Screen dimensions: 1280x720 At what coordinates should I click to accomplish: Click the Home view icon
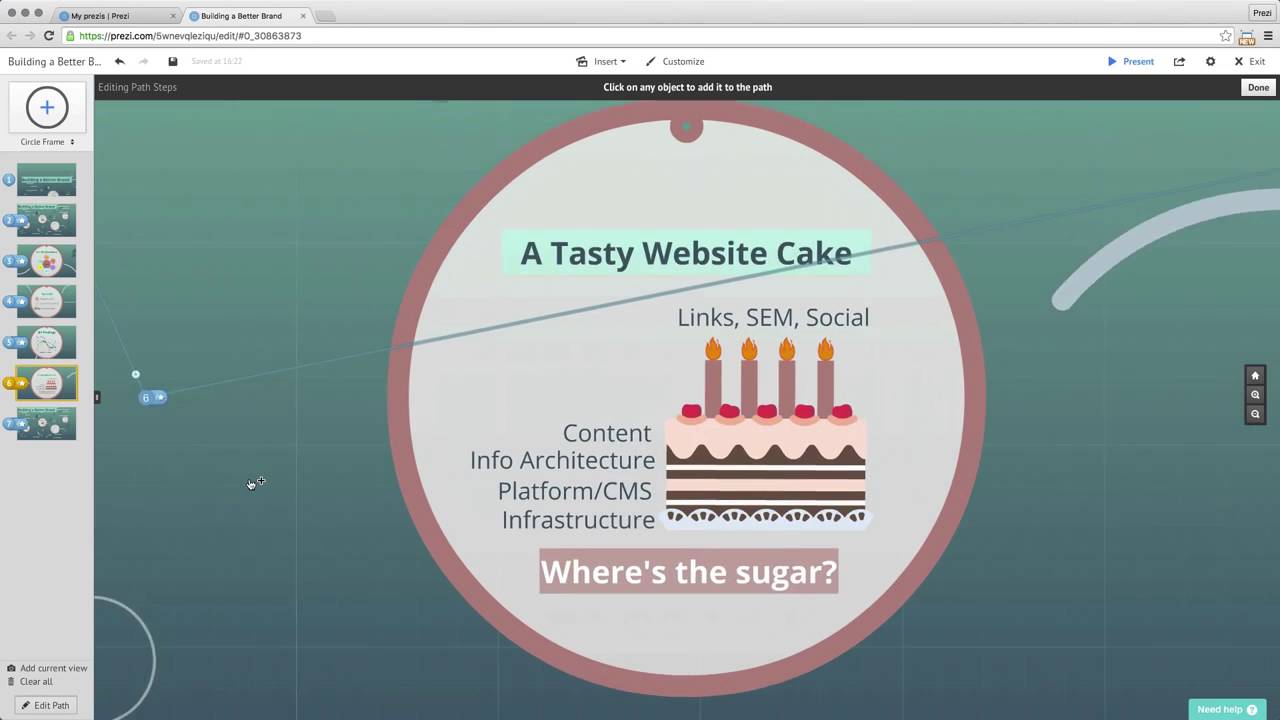pos(1255,376)
